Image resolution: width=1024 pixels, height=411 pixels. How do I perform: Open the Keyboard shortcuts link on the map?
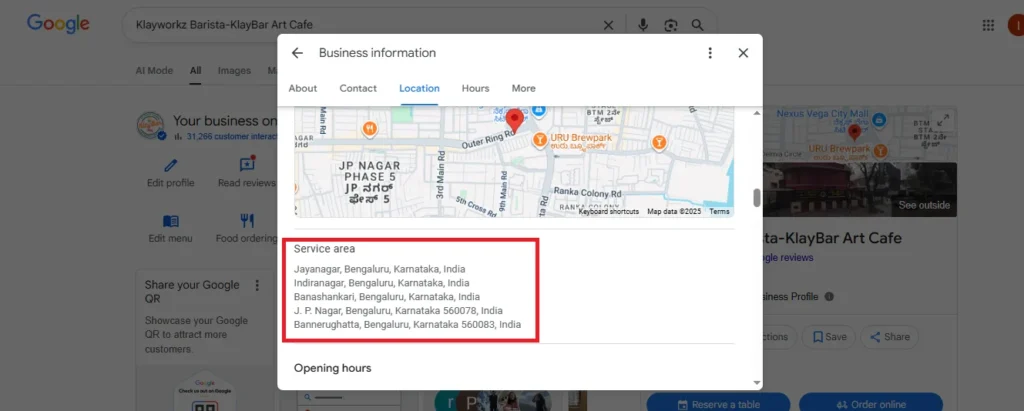coord(609,212)
